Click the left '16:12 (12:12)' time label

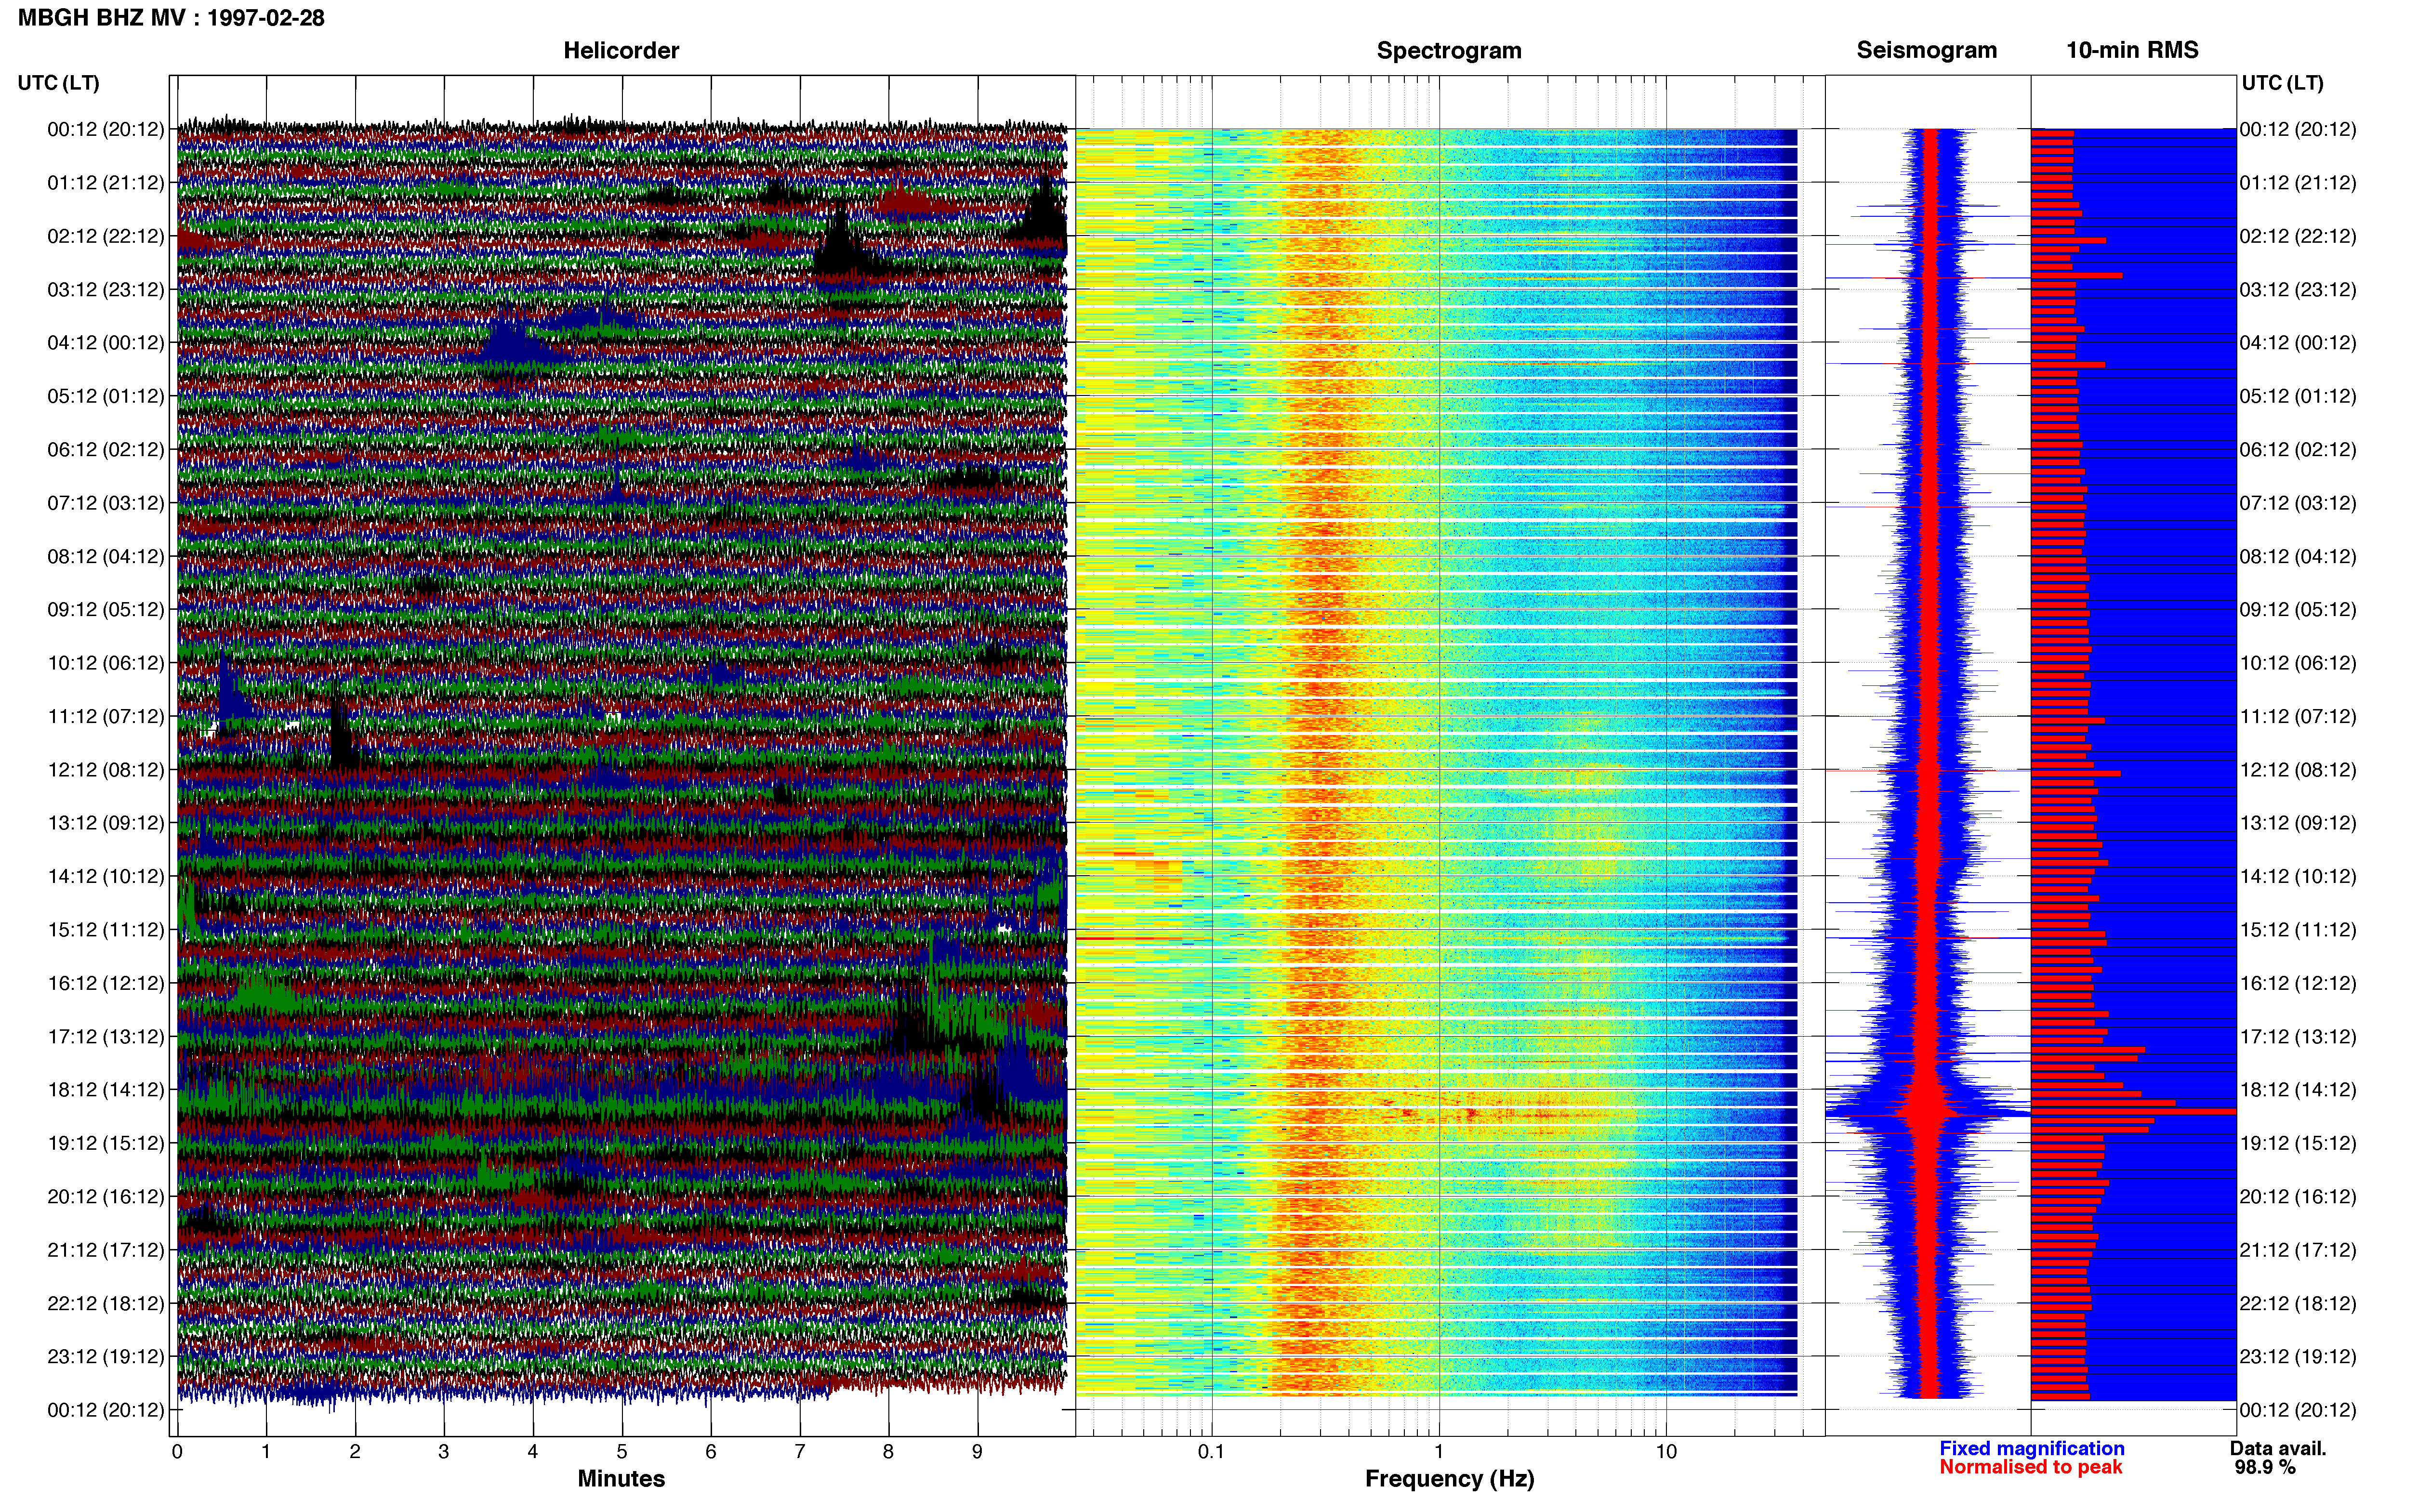pos(106,983)
